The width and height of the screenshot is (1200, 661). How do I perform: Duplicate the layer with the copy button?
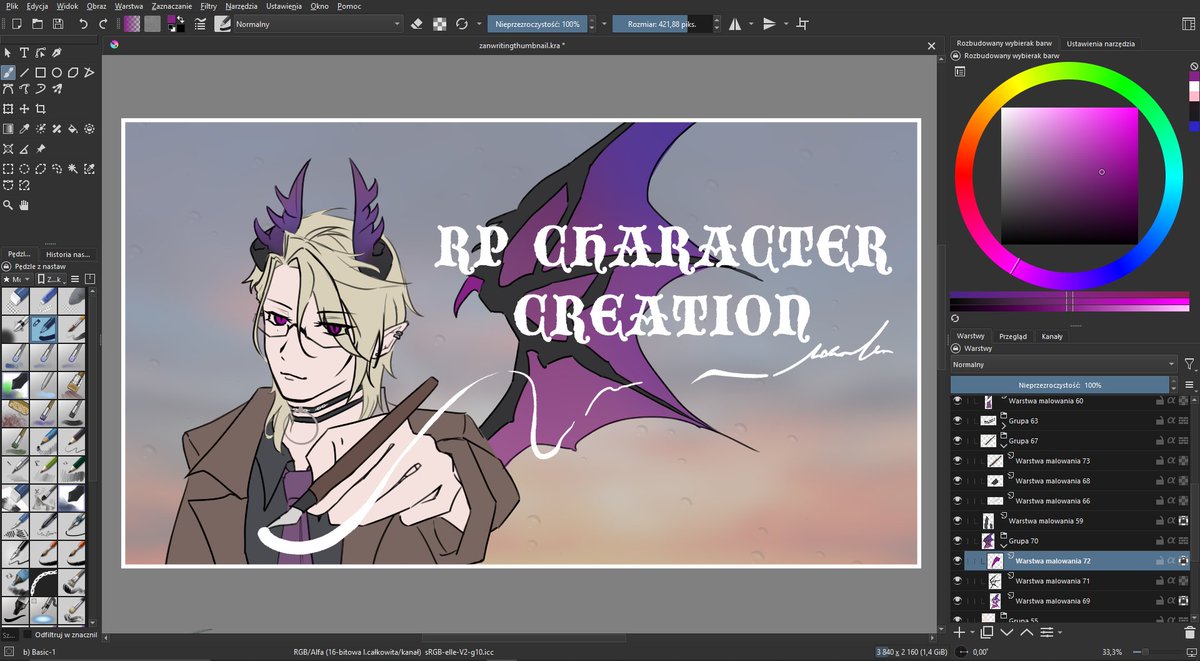pos(987,632)
